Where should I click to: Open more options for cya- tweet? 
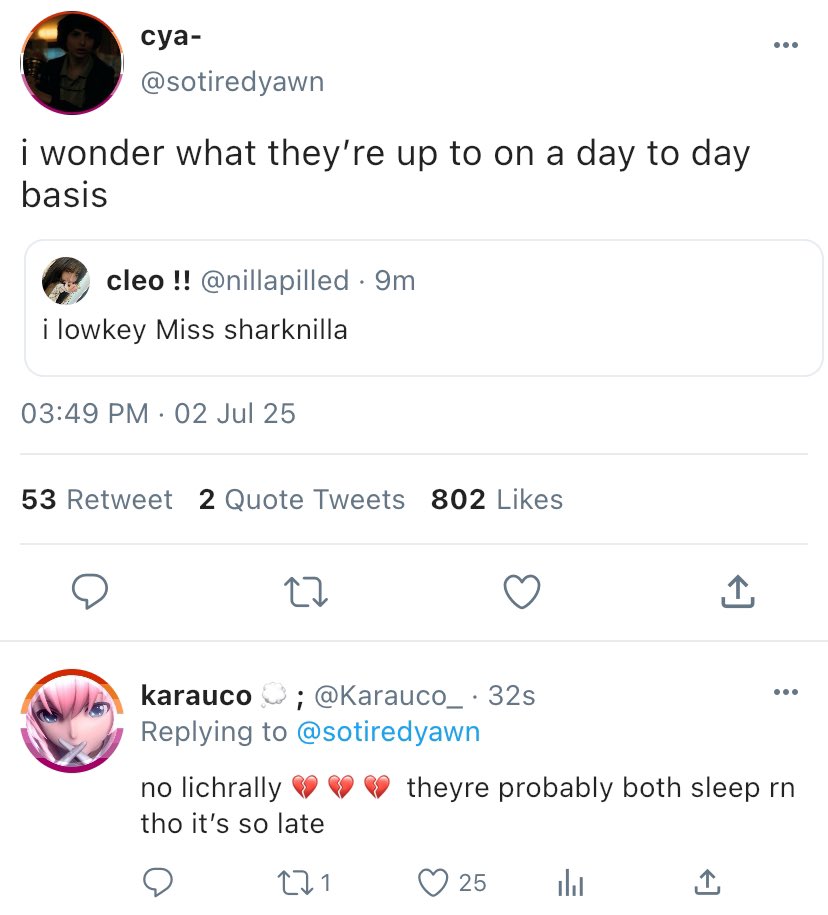point(786,45)
